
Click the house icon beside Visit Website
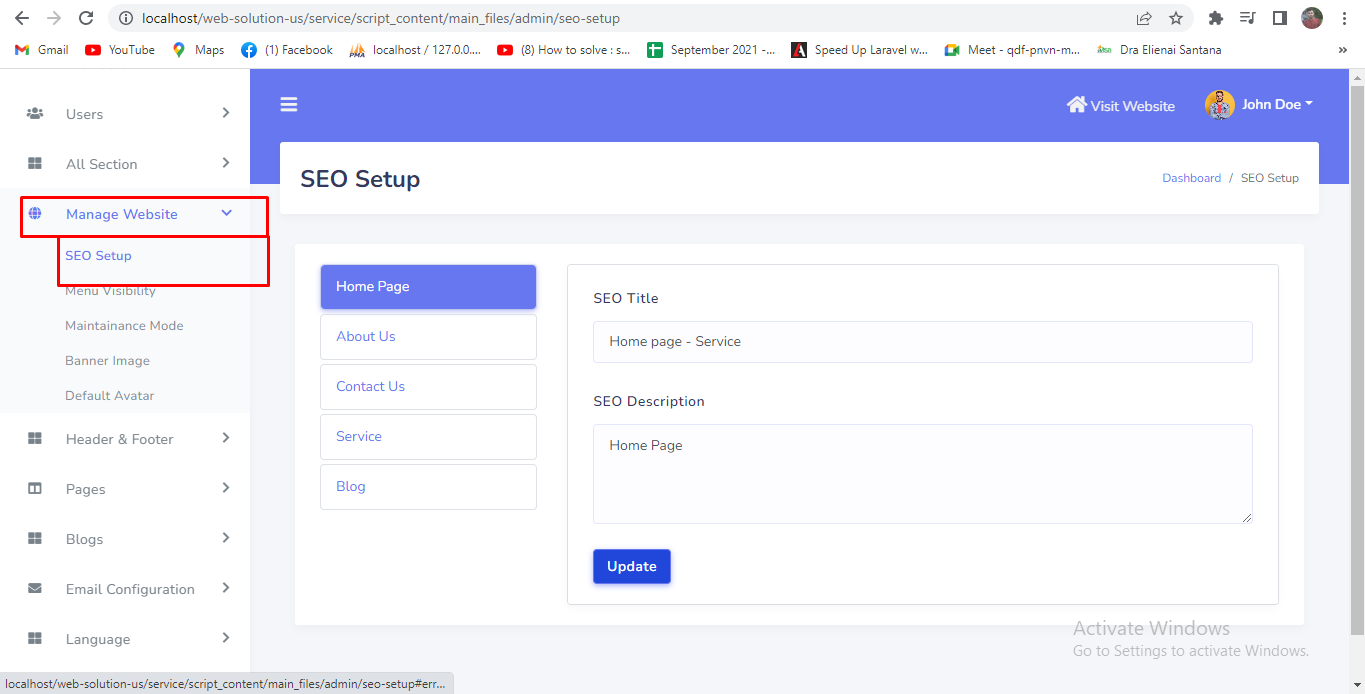click(x=1076, y=105)
